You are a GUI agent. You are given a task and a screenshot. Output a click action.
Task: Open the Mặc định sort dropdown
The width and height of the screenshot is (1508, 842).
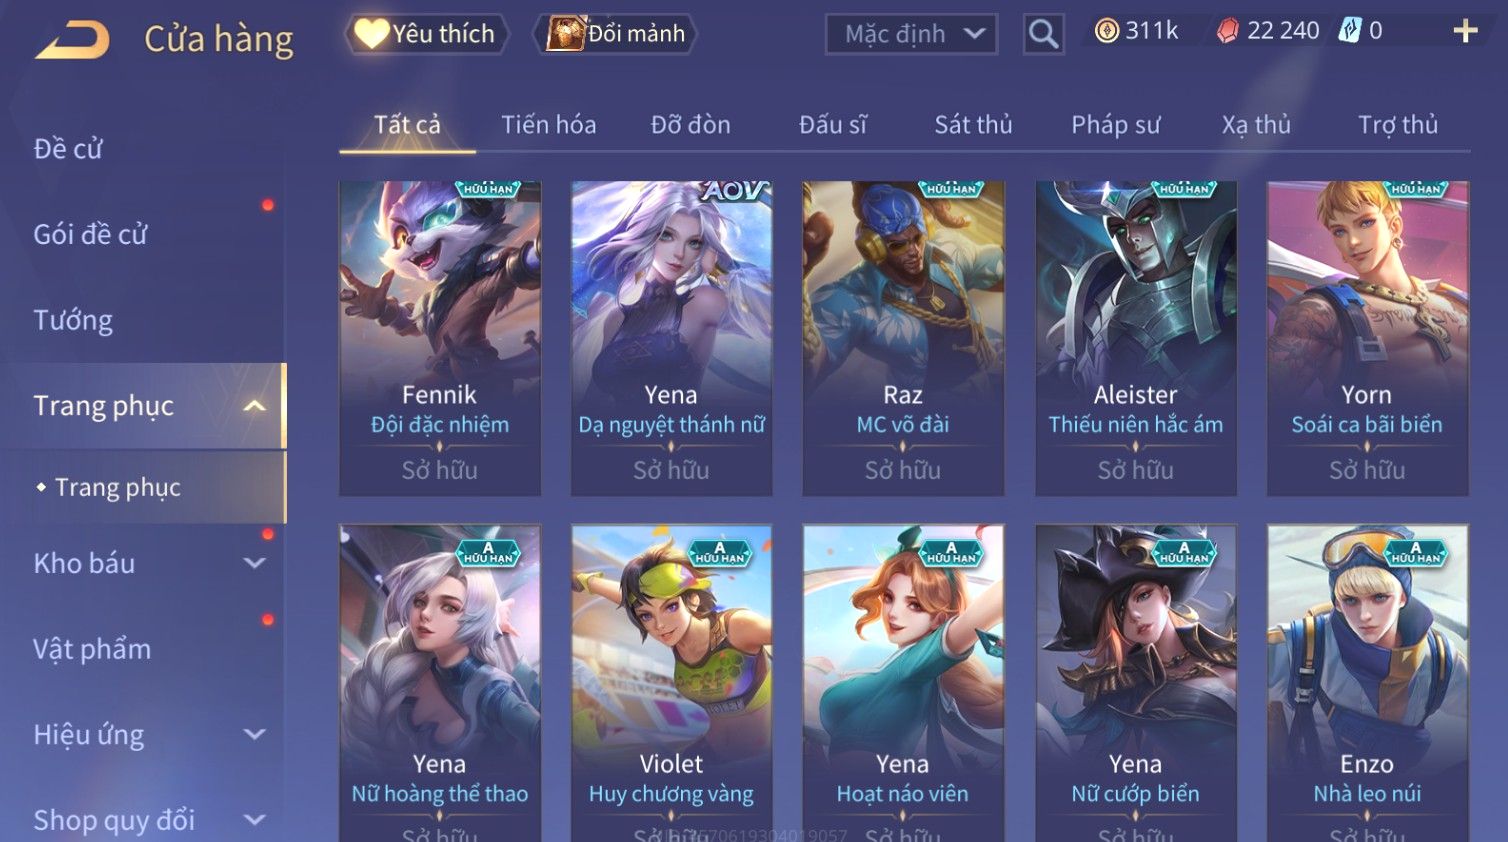click(911, 34)
